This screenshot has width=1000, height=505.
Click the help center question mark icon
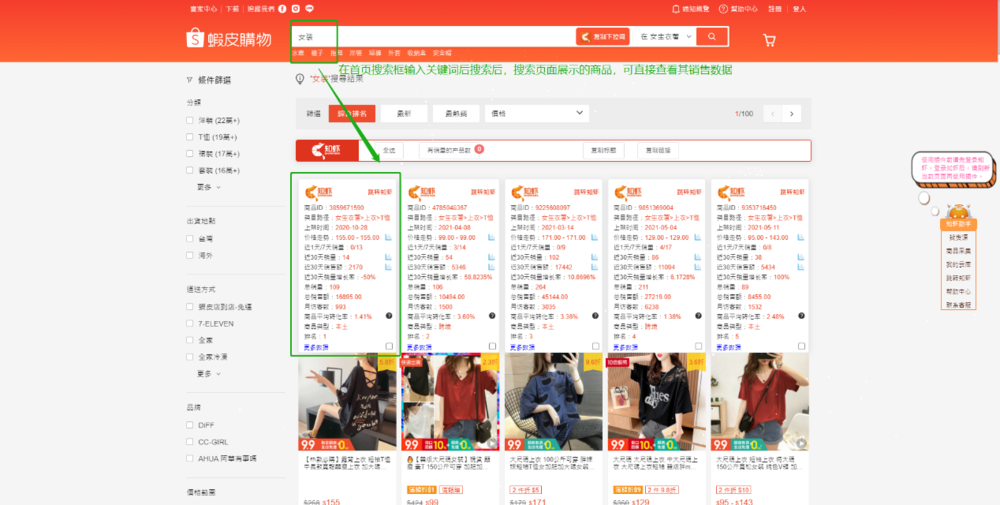(723, 9)
